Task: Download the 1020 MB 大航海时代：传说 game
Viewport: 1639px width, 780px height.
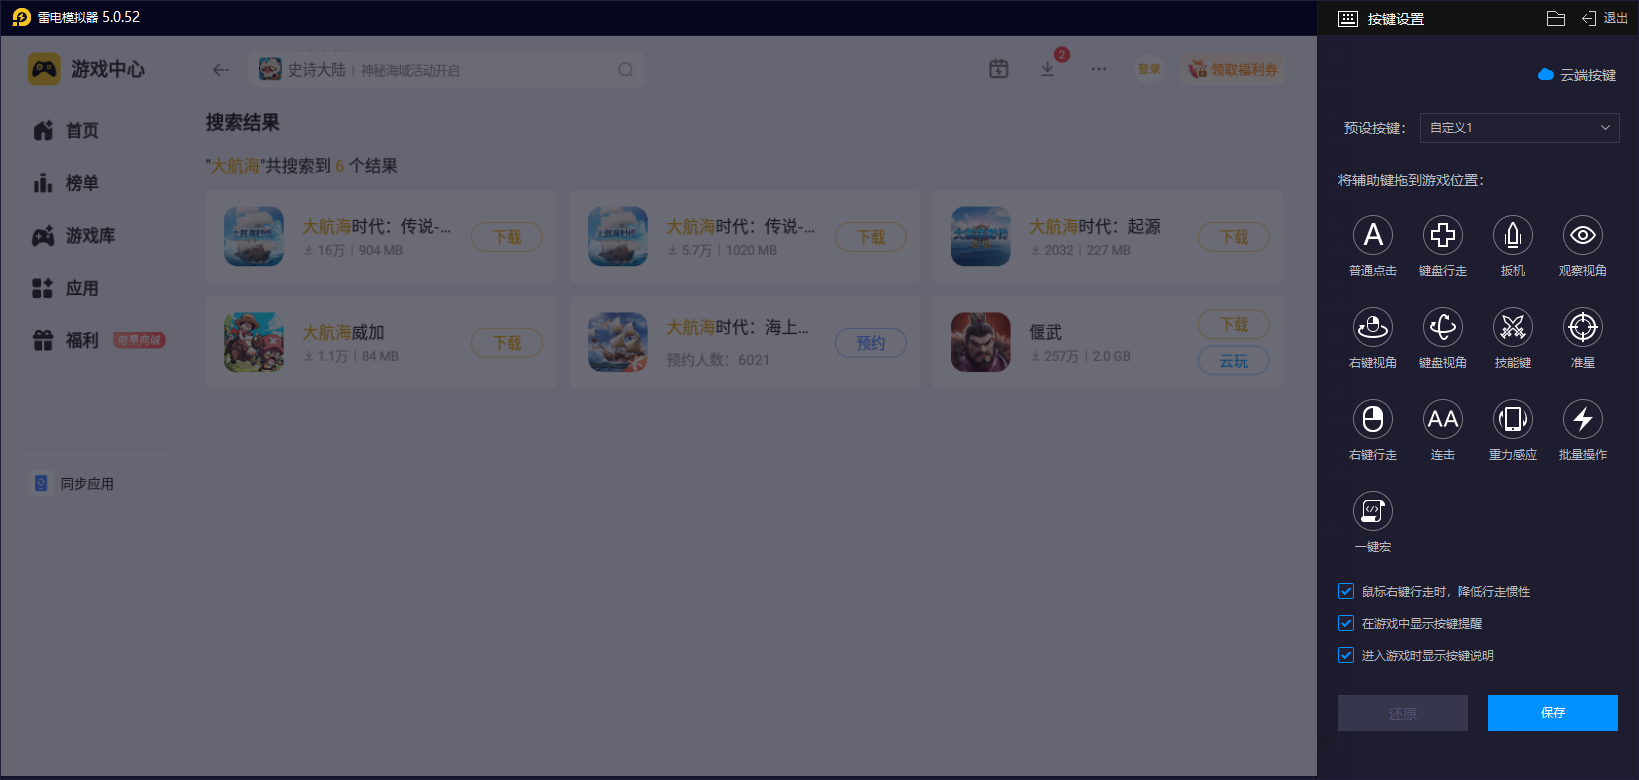Action: [871, 237]
